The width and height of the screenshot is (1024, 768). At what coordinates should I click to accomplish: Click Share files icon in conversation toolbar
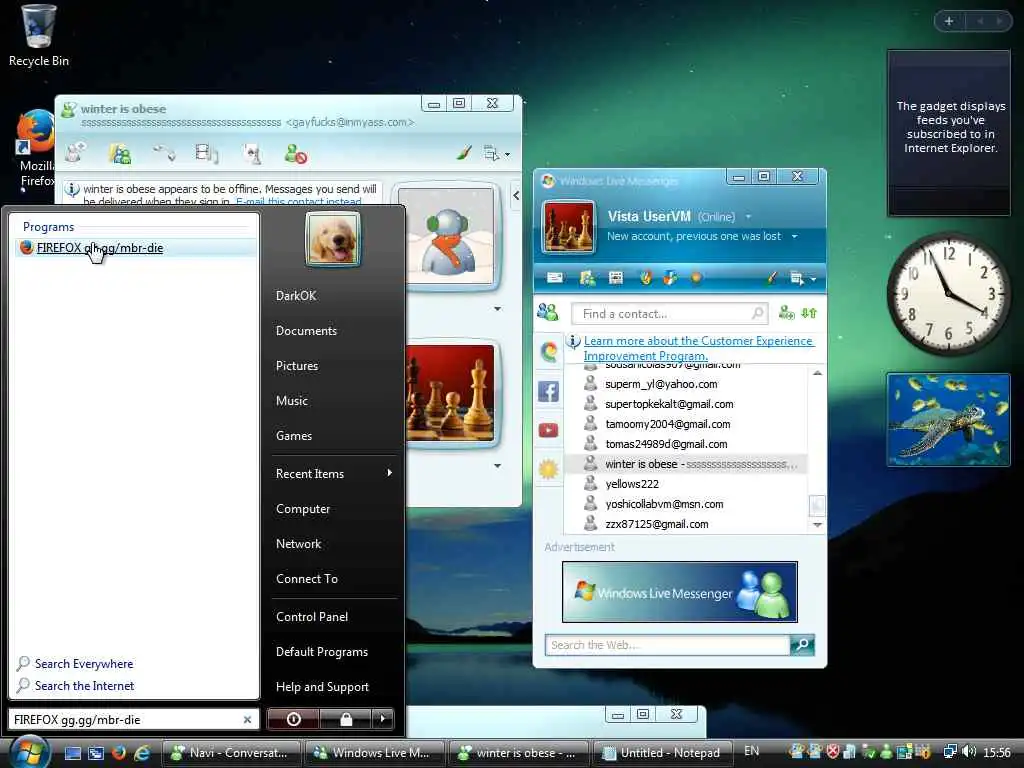120,153
